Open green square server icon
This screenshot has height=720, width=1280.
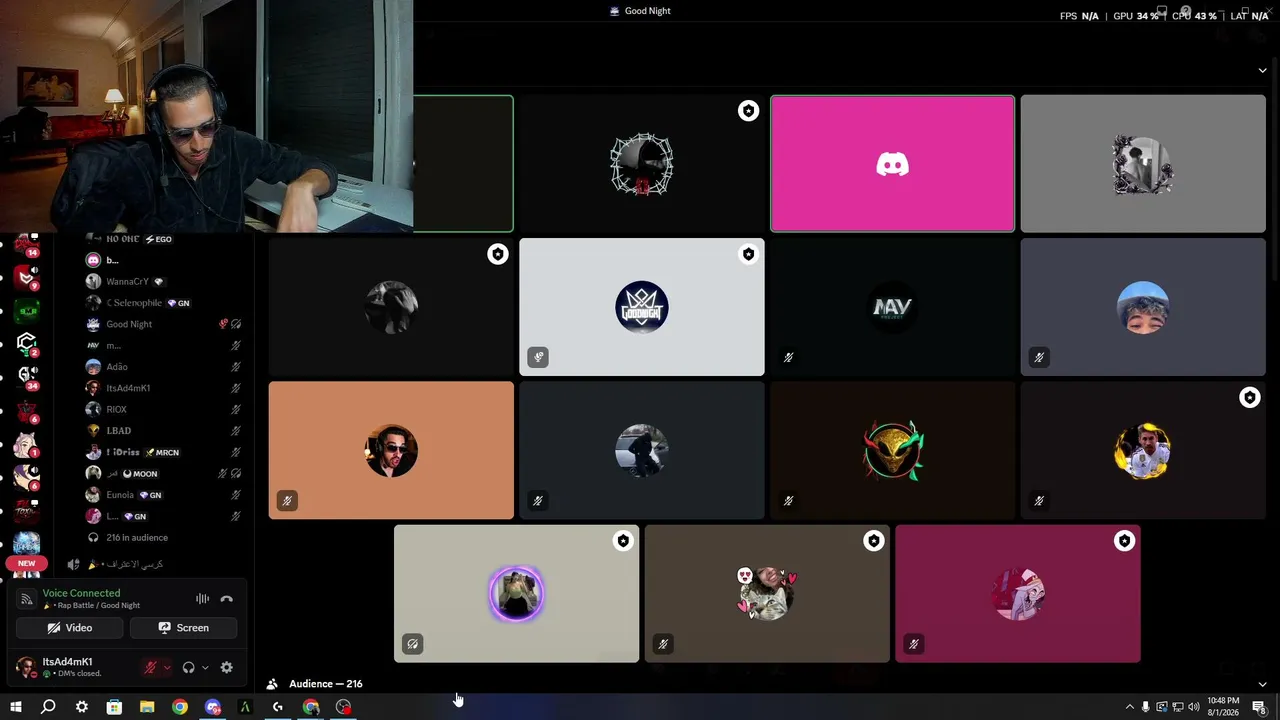click(27, 310)
